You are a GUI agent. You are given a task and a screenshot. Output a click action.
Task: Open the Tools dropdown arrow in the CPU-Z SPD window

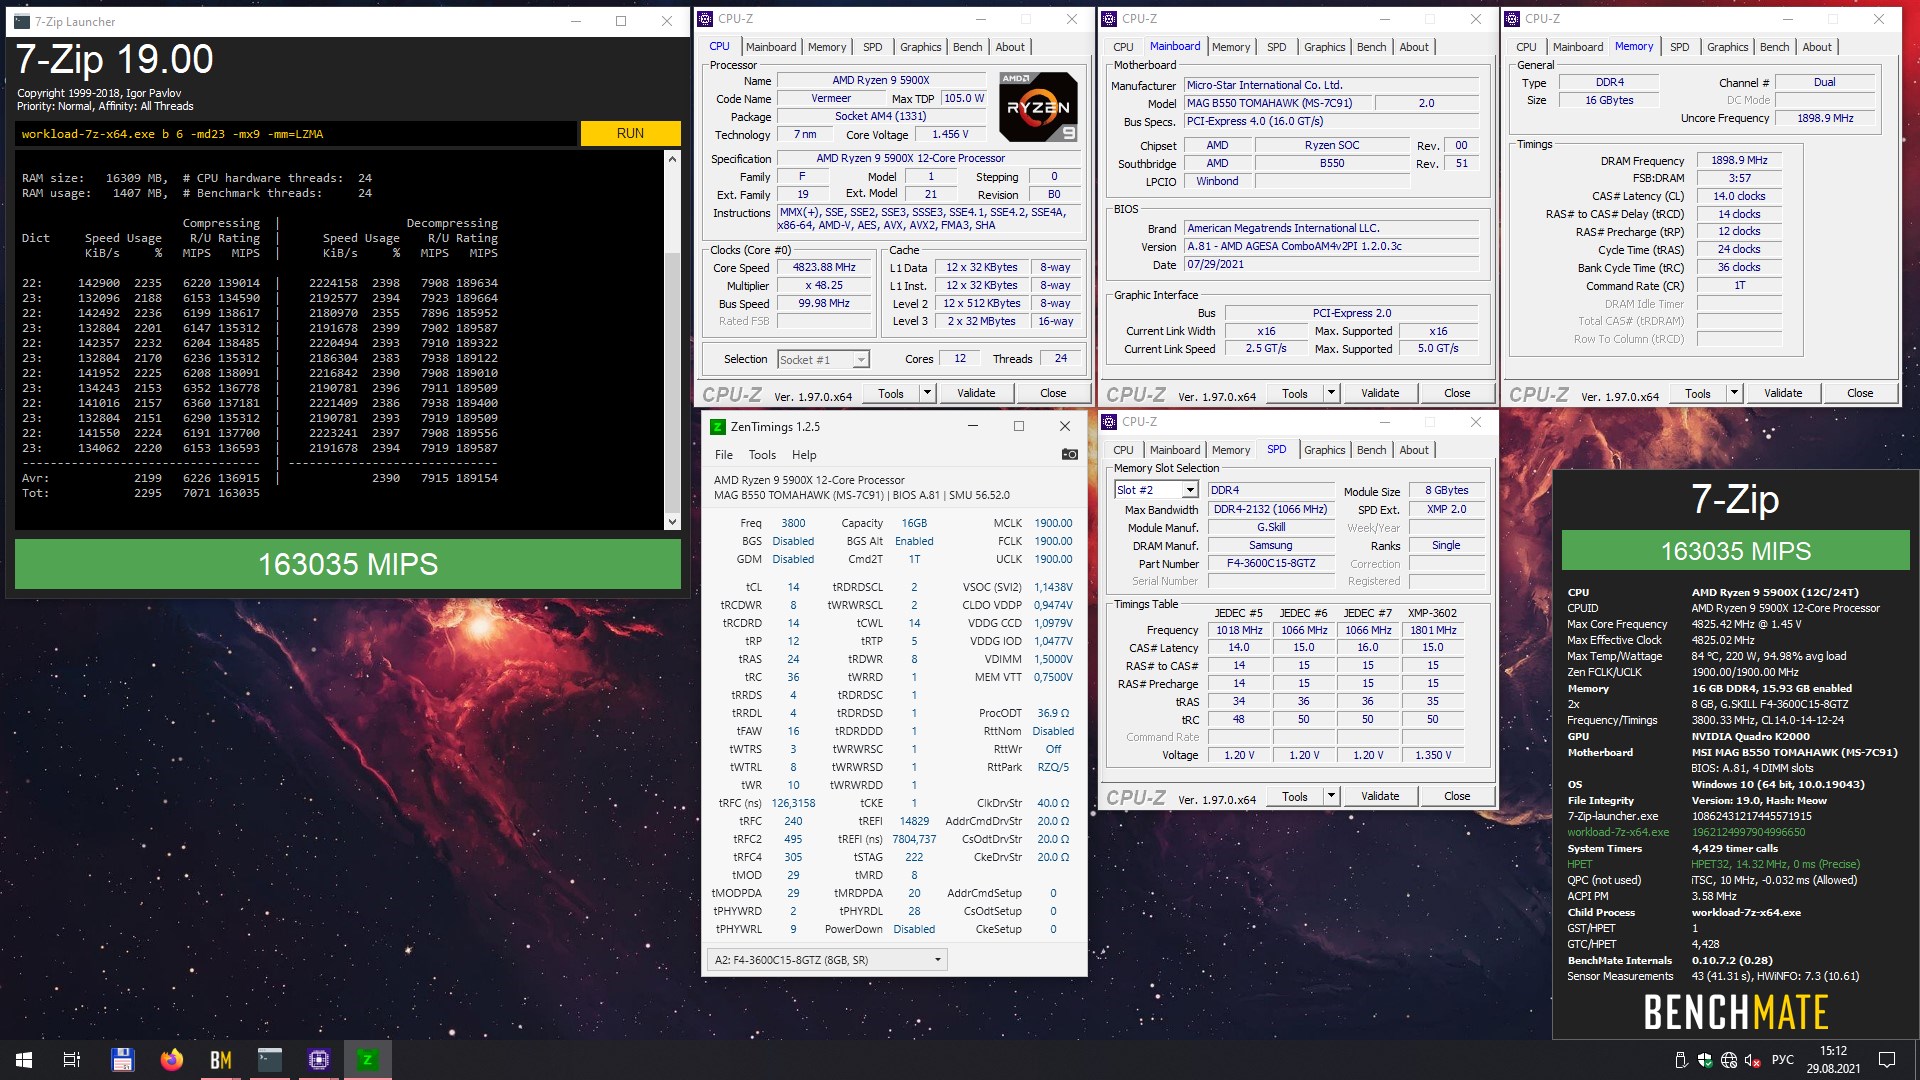1331,796
